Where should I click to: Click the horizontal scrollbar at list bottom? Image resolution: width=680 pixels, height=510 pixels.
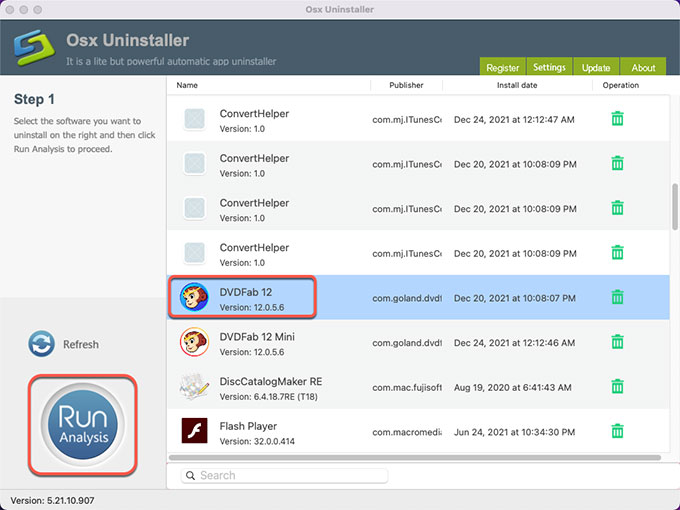pos(415,458)
